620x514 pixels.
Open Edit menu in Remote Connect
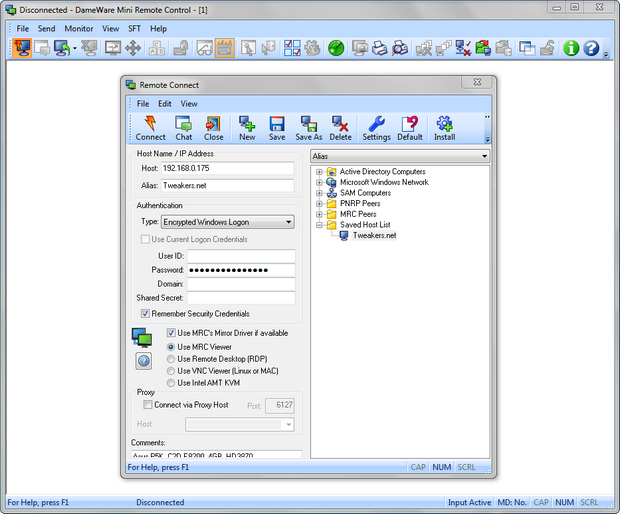click(164, 104)
